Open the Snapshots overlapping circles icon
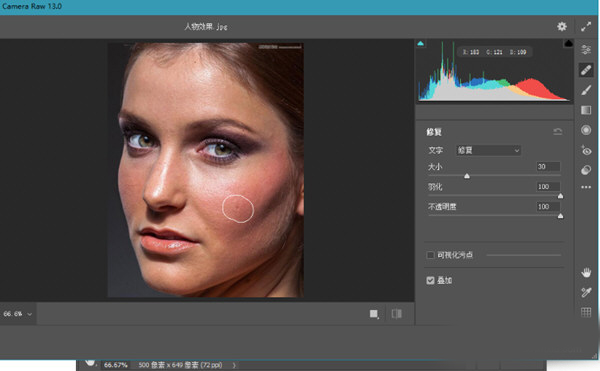 coord(586,170)
